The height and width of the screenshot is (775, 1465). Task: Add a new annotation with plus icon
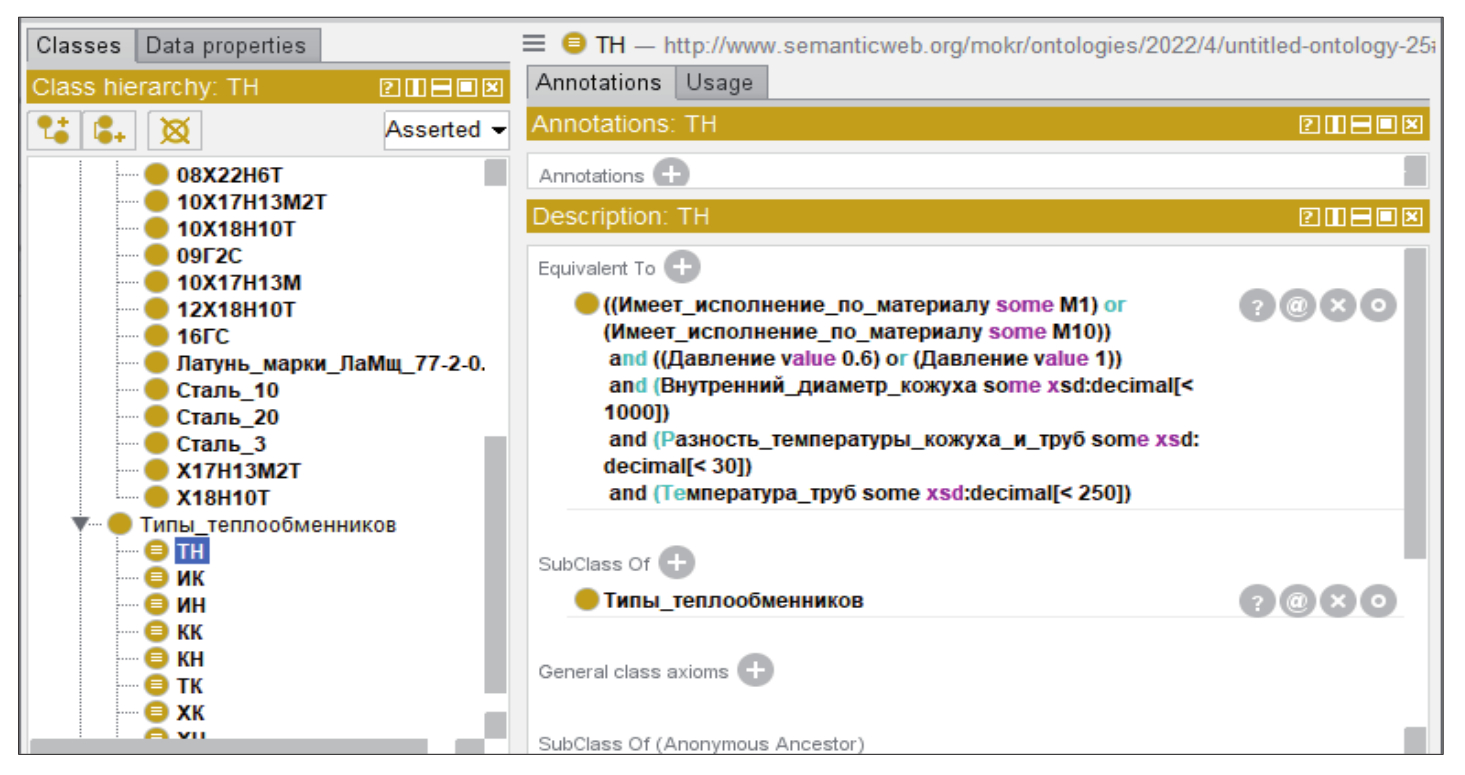(671, 174)
